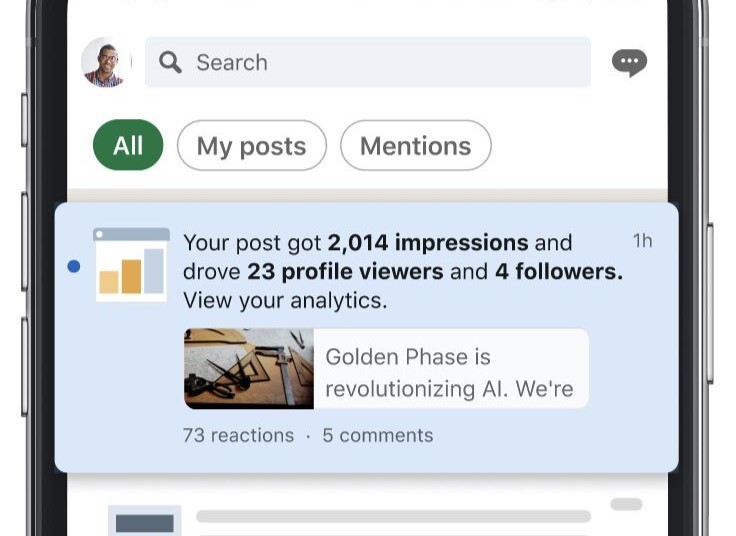Open the "Golden Phase is revolutionizing AI" preview text
The image size is (736, 536).
click(x=450, y=372)
